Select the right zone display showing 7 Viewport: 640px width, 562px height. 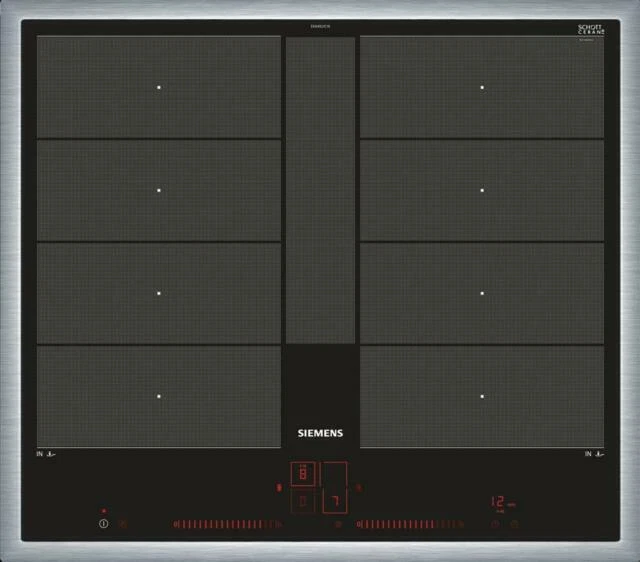[x=335, y=488]
